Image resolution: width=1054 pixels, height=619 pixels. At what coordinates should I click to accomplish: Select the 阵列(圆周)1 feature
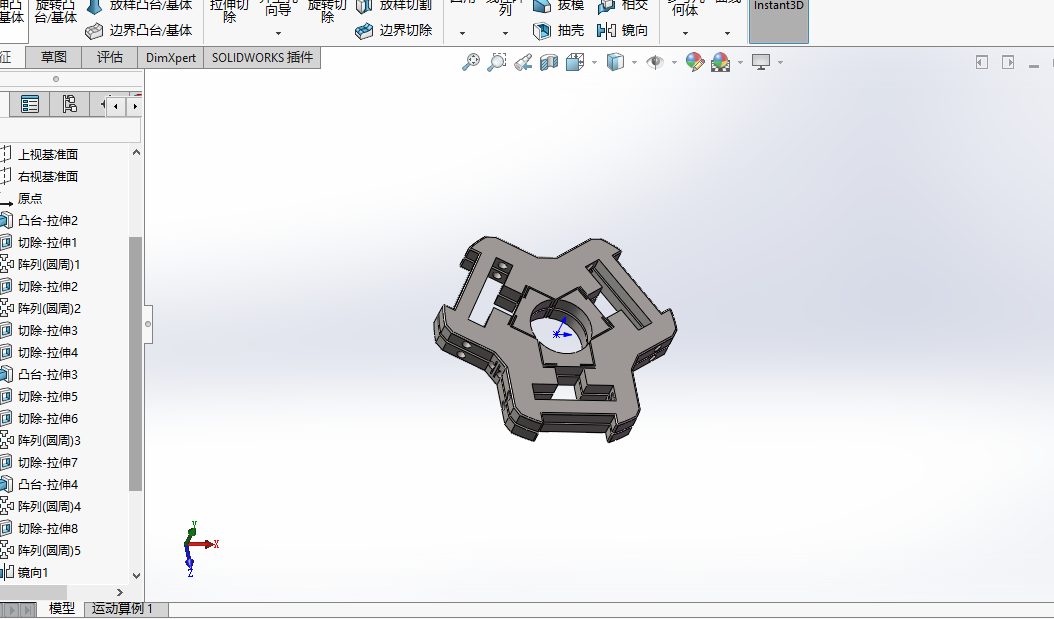(x=49, y=265)
